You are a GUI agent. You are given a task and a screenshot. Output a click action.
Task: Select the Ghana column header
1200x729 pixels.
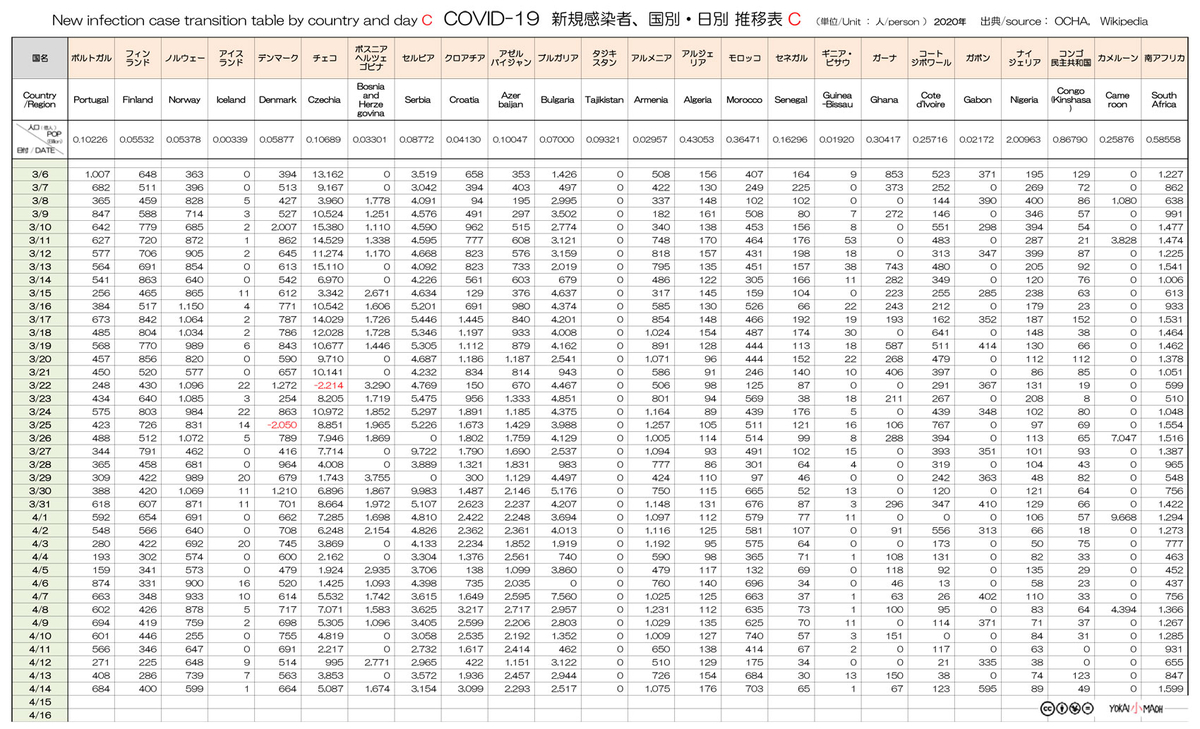(884, 100)
